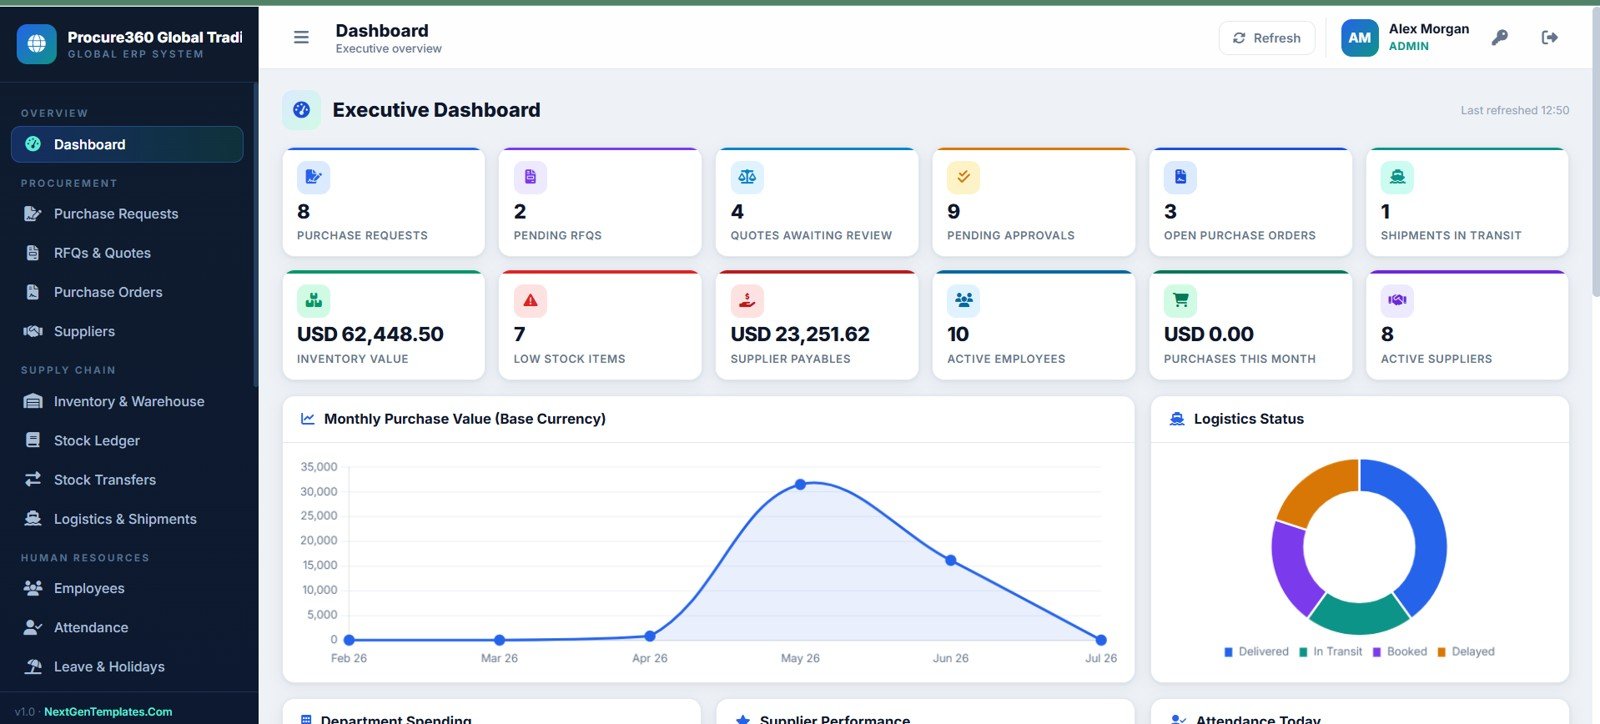
Task: Click the Active Employees people icon
Action: (963, 300)
